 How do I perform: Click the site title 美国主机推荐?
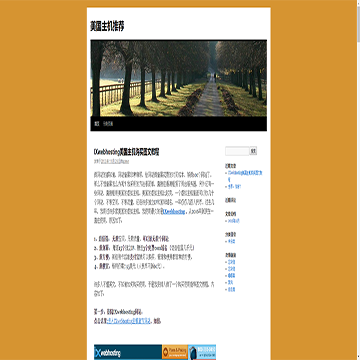(107, 27)
